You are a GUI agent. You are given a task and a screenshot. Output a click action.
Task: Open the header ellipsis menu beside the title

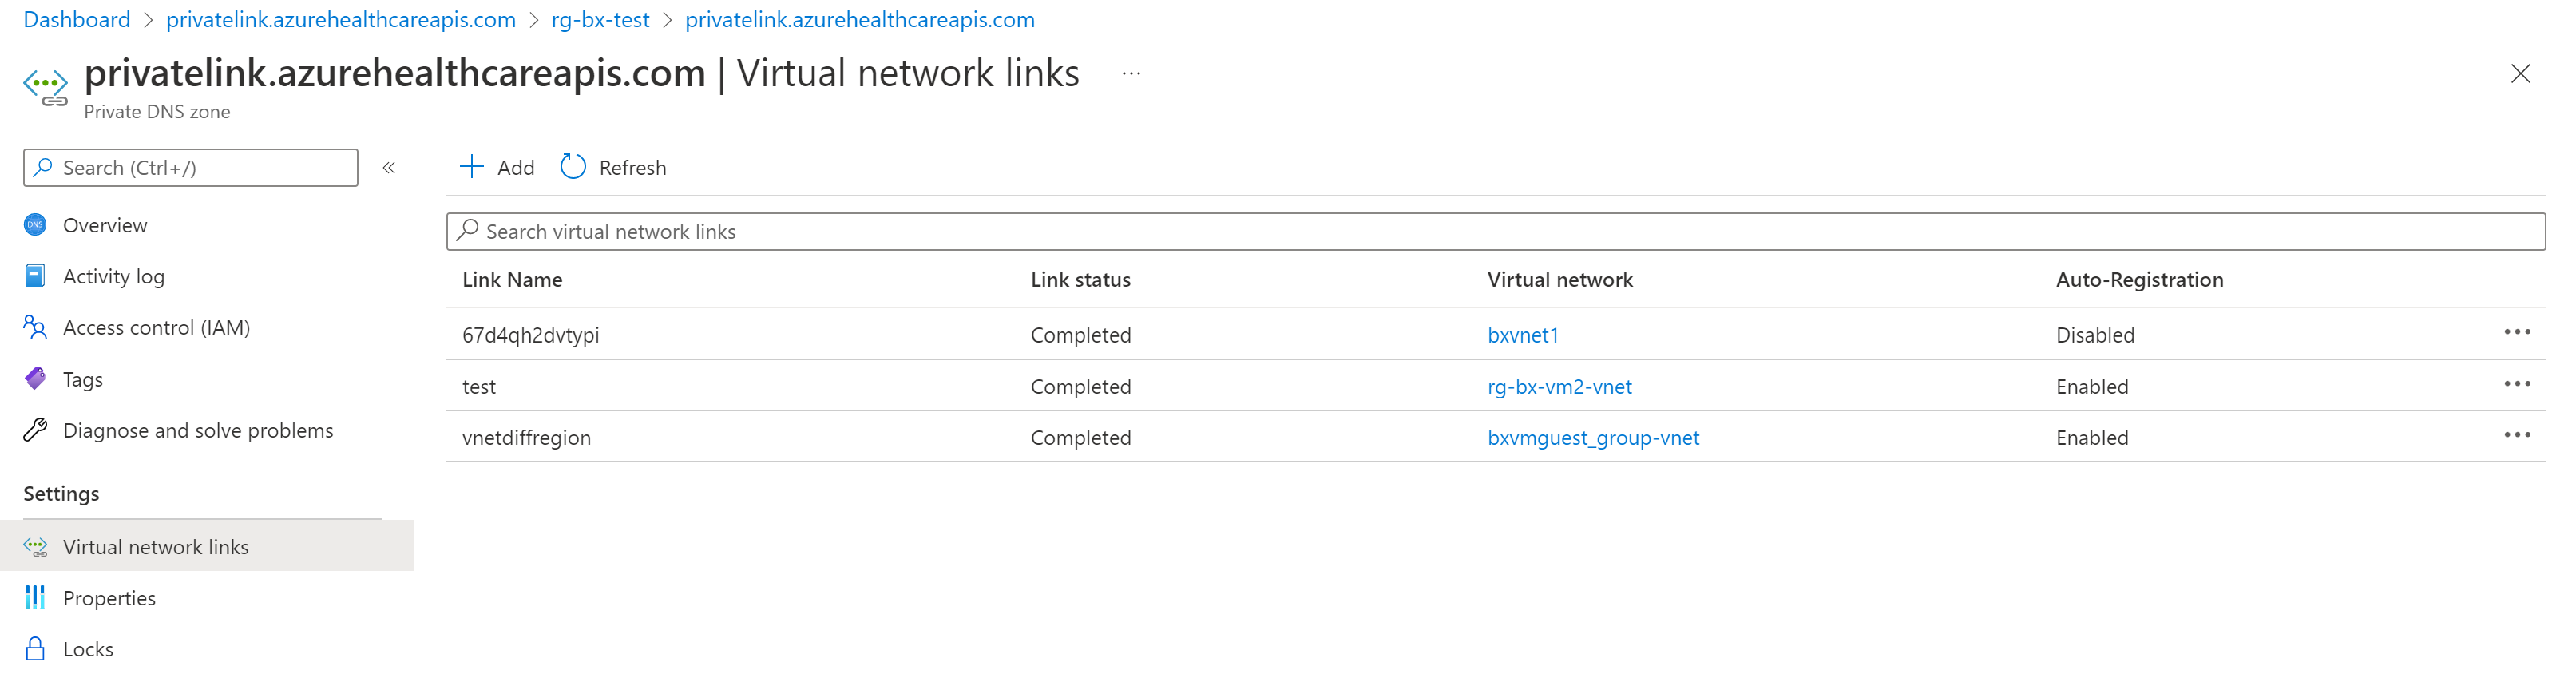(x=1131, y=74)
